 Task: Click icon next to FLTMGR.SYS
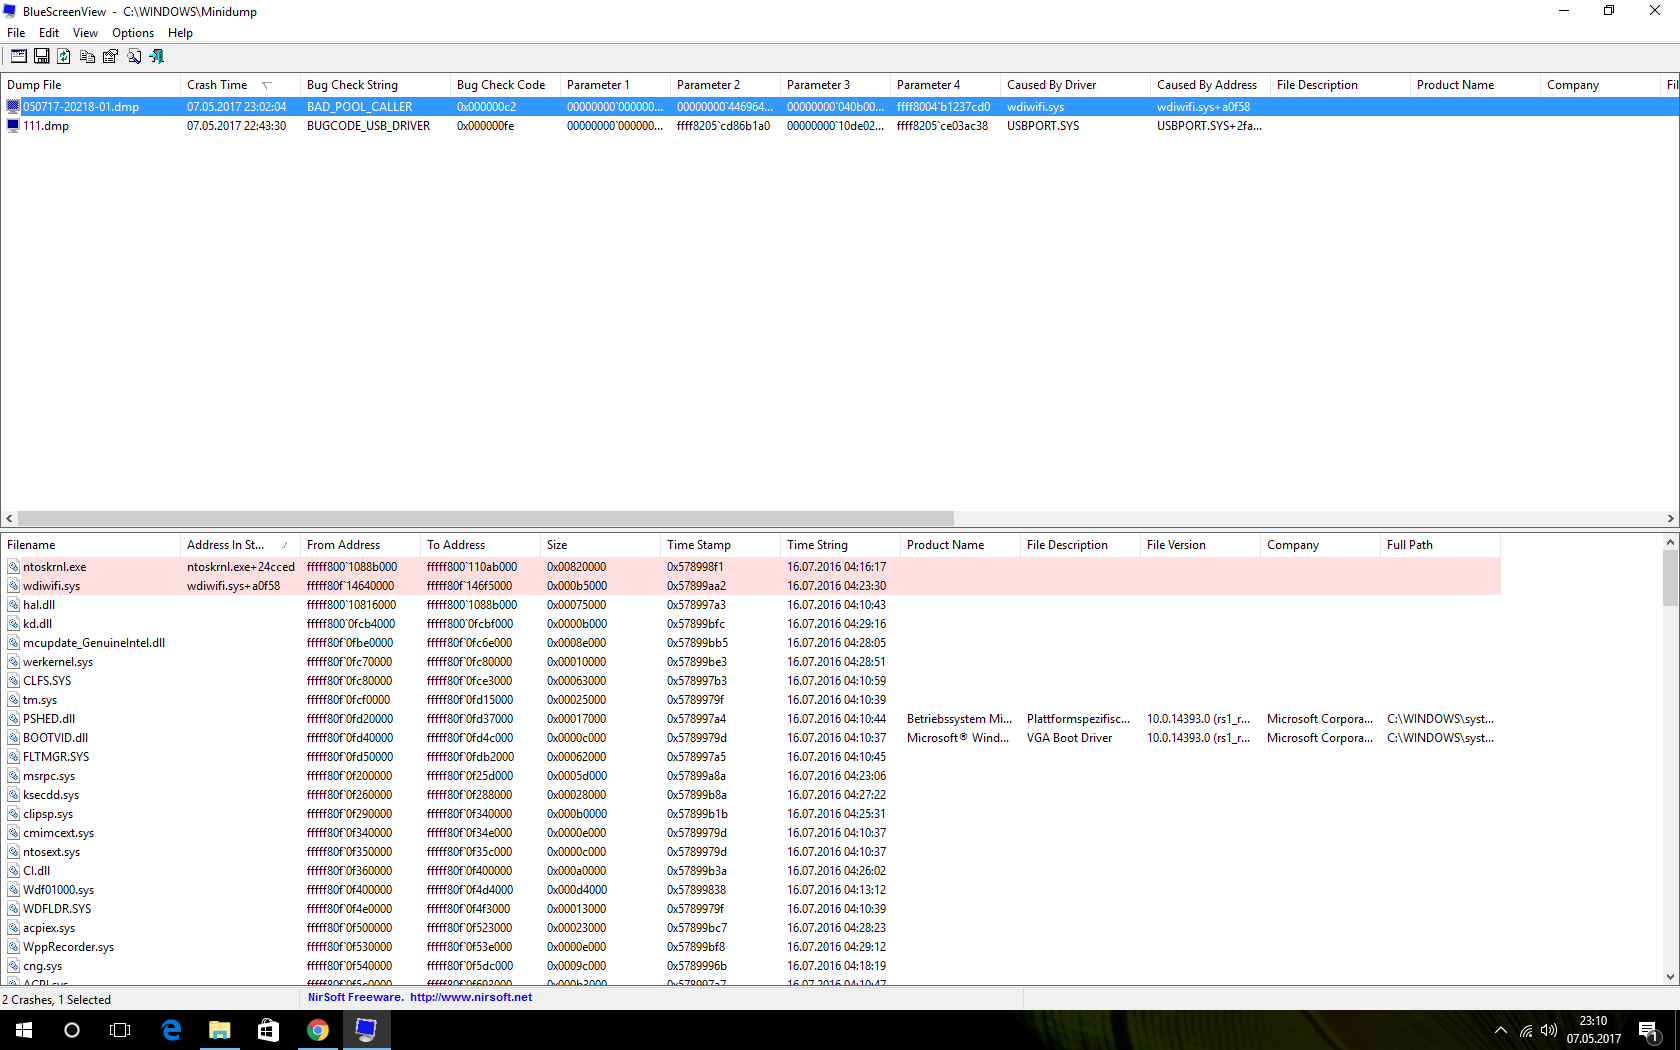(x=13, y=757)
